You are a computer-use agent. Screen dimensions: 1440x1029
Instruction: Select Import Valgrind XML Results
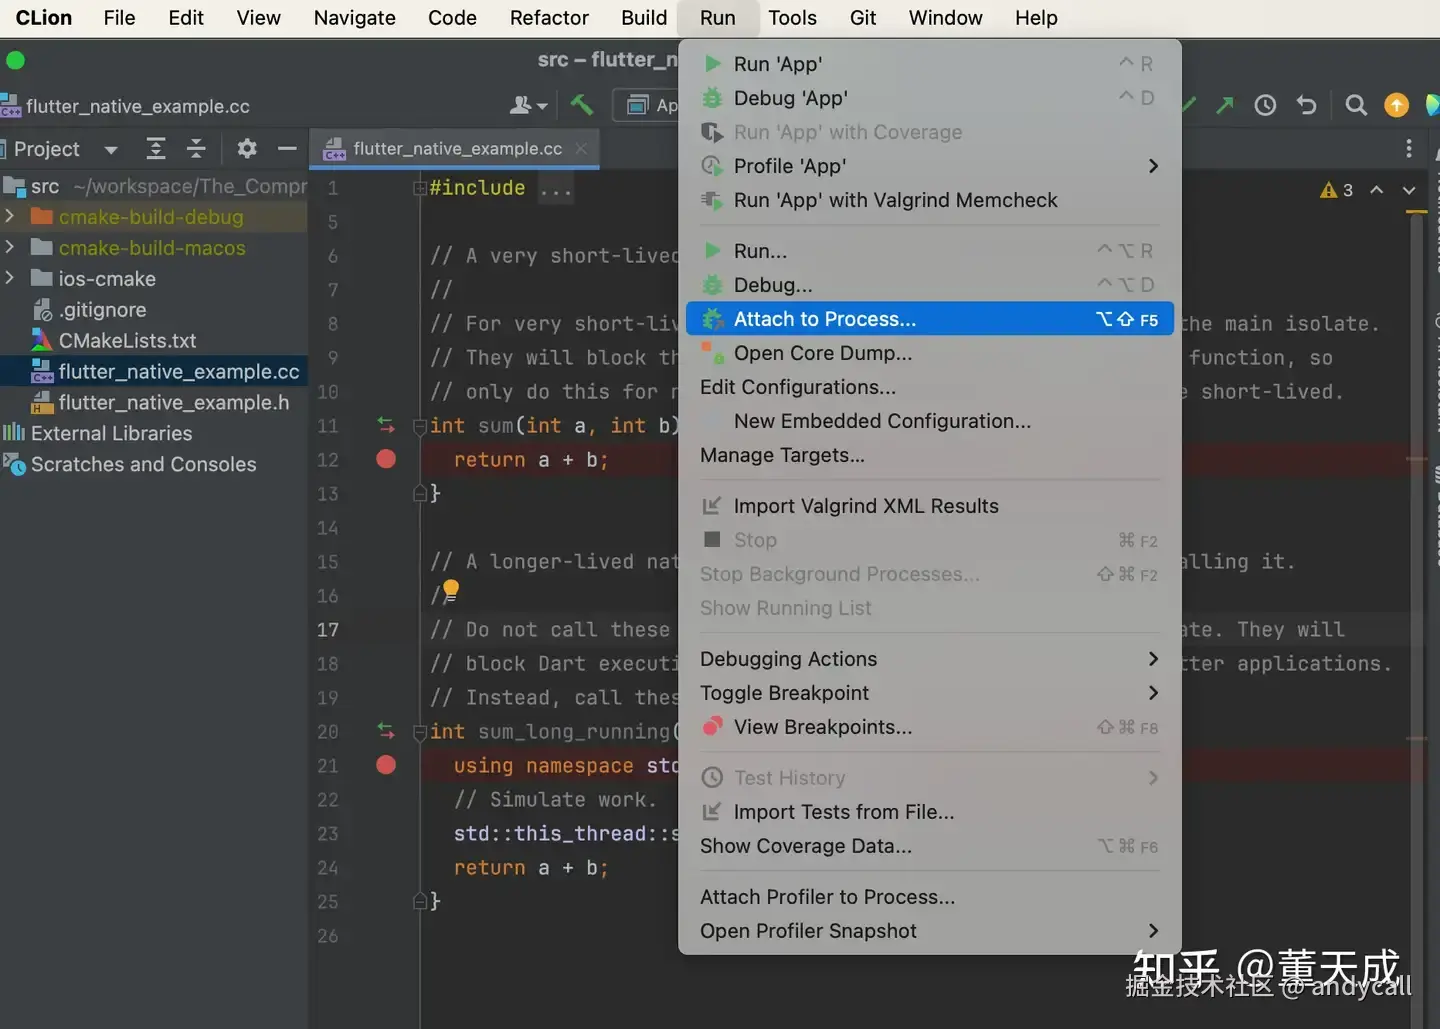tap(930, 506)
